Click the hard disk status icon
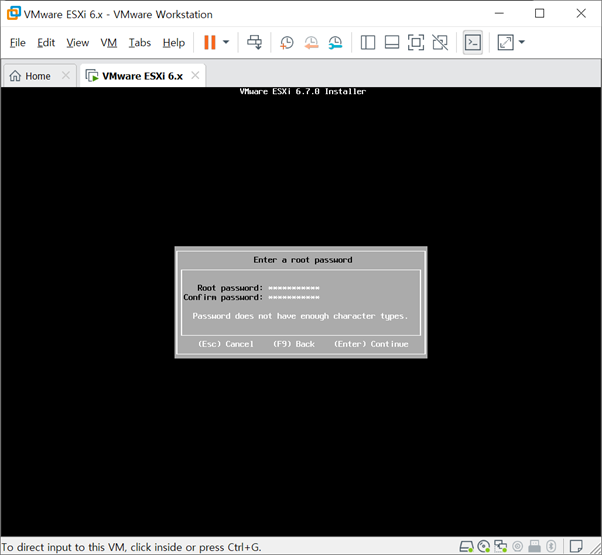 [466, 546]
